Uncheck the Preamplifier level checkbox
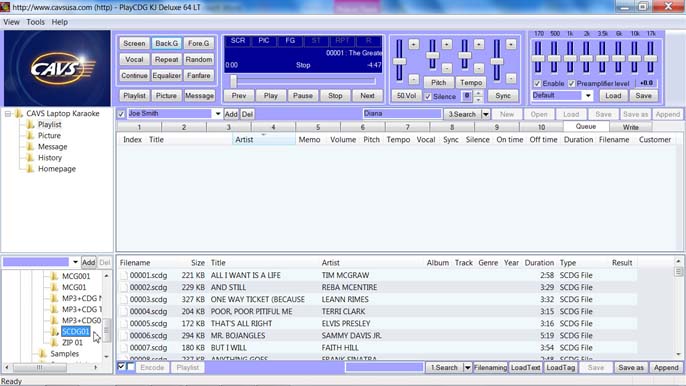Image resolution: width=686 pixels, height=386 pixels. point(571,84)
